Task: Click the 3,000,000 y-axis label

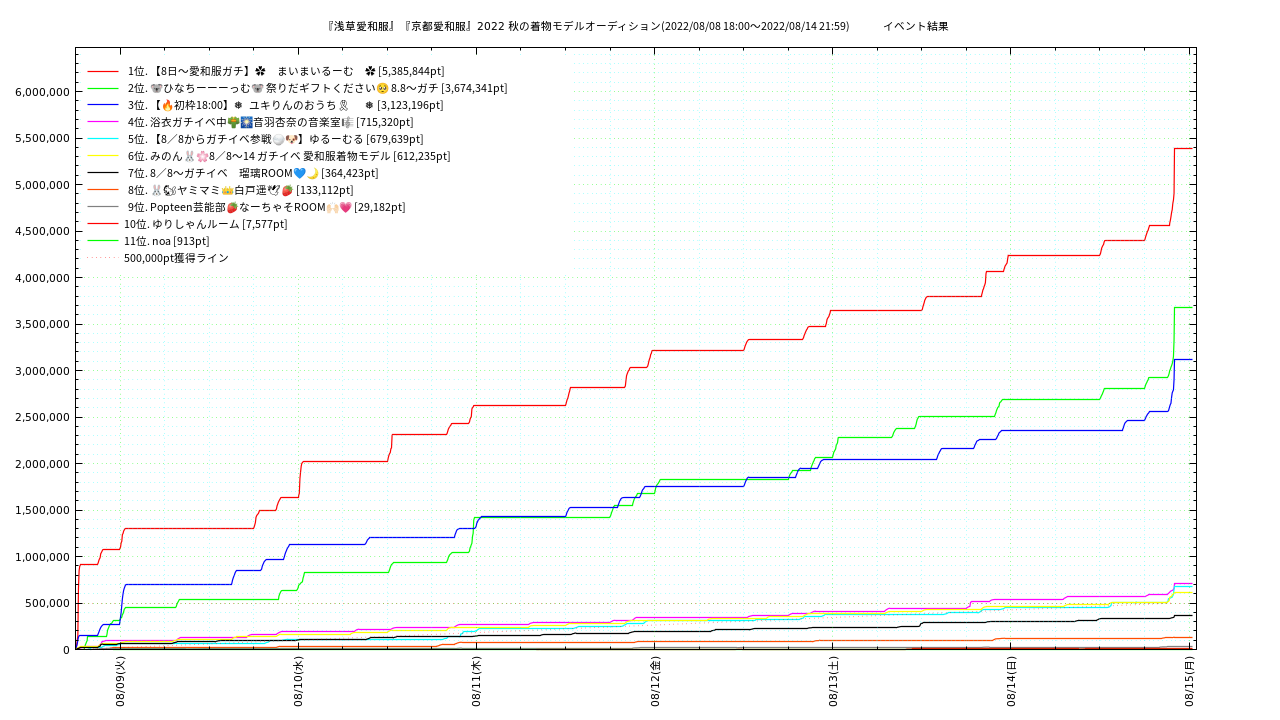Action: click(x=42, y=371)
